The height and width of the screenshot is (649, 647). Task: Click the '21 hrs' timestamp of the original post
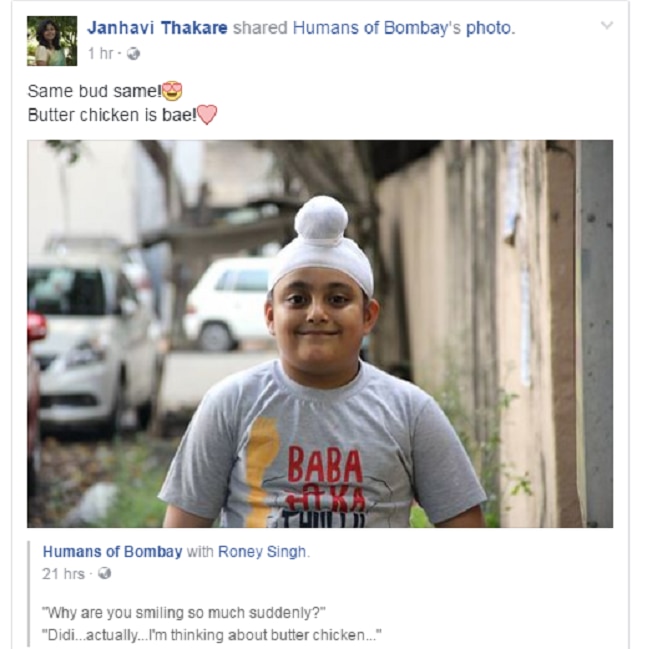(63, 574)
